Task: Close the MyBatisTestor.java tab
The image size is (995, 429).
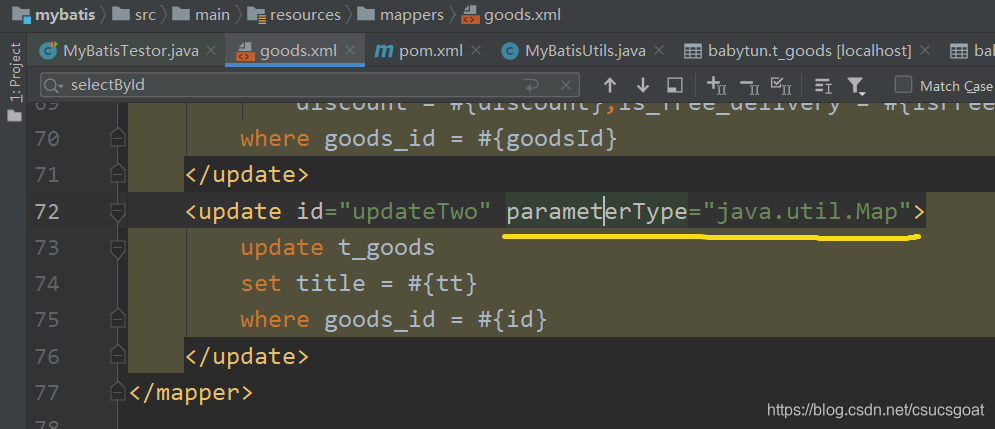Action: (x=212, y=50)
